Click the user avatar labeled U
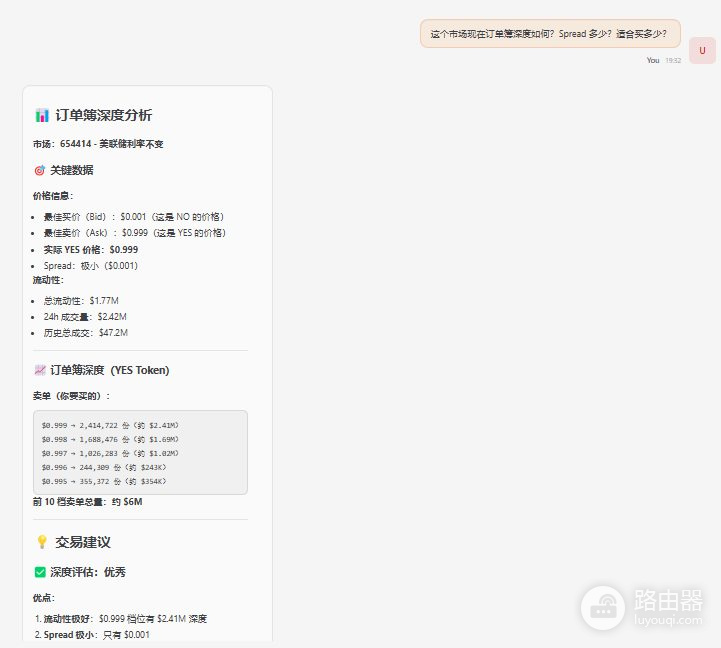This screenshot has width=721, height=648. point(702,51)
